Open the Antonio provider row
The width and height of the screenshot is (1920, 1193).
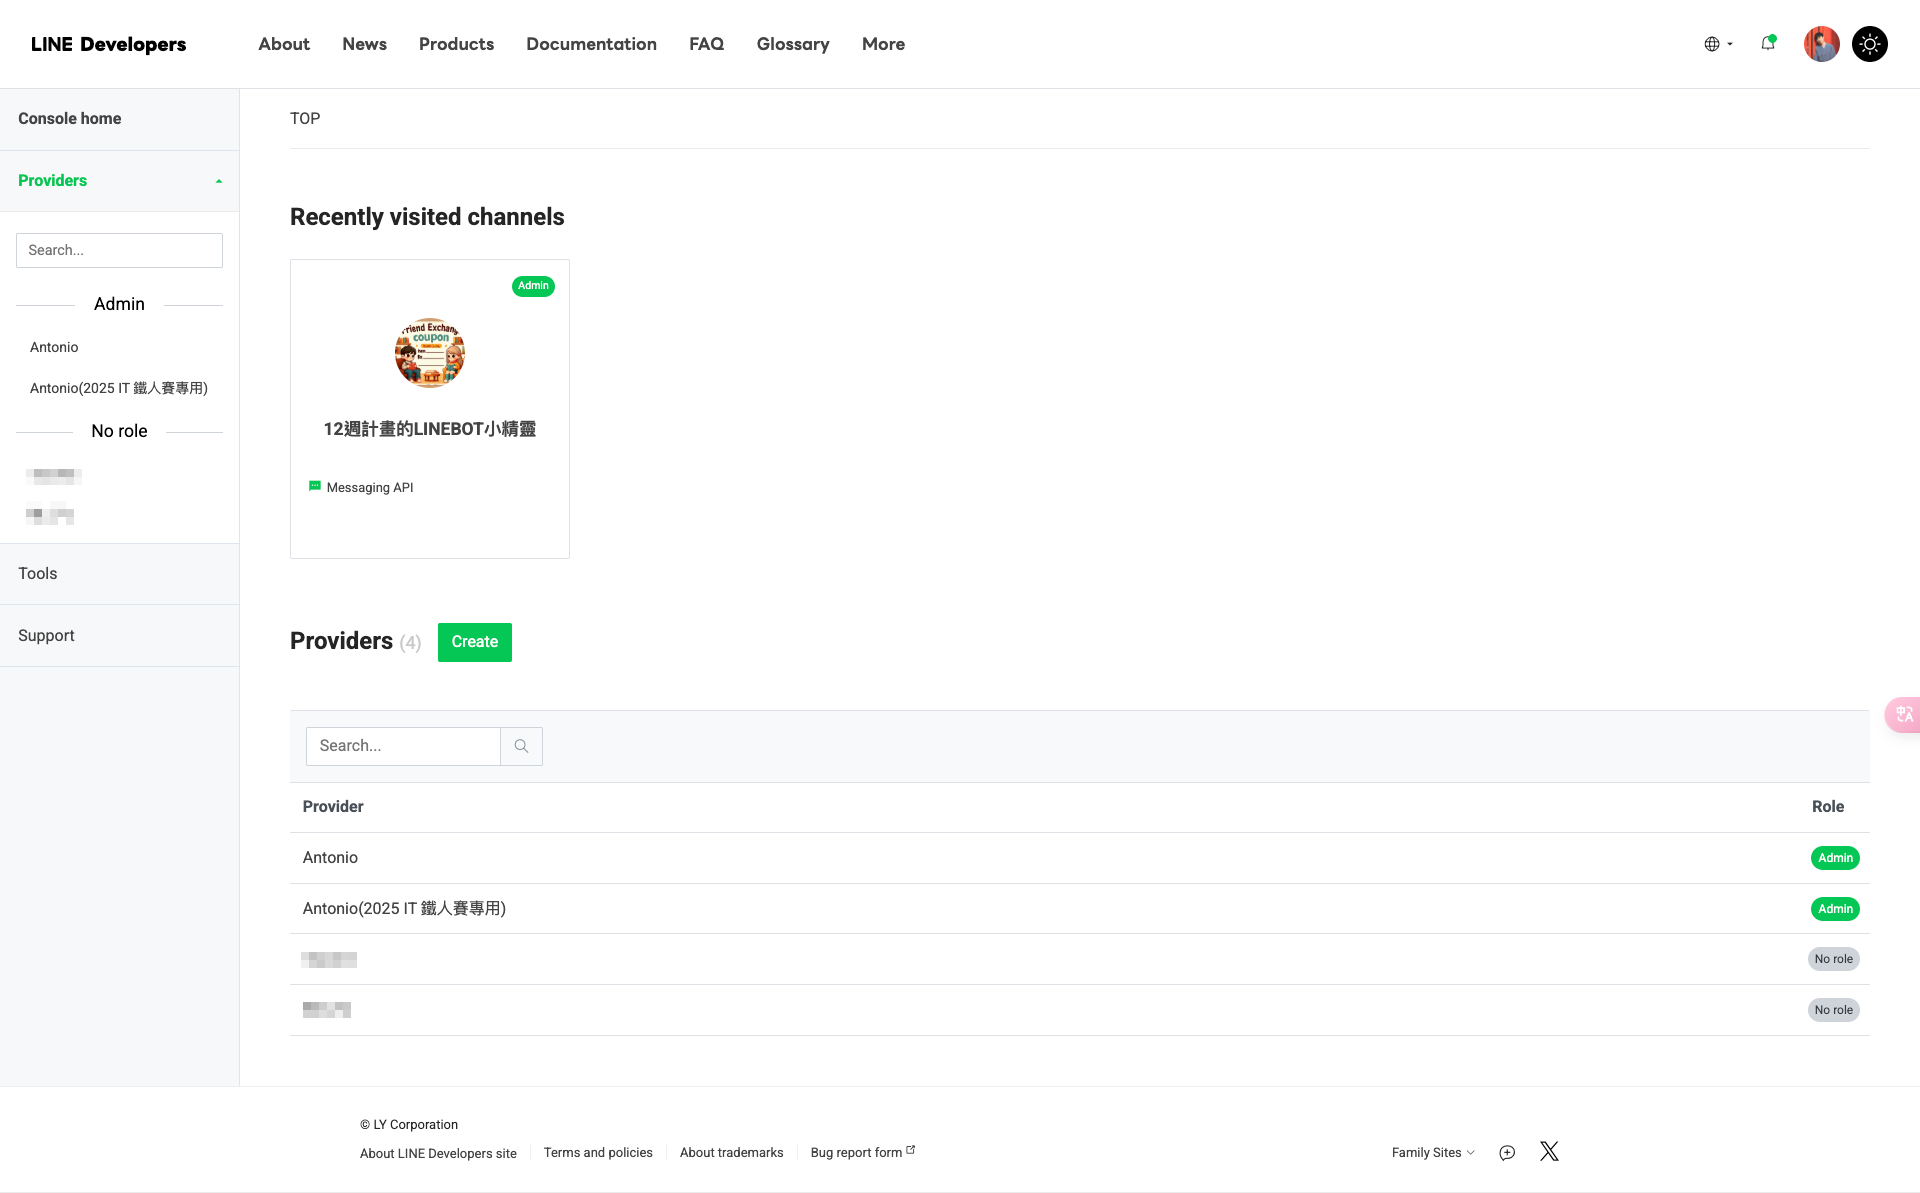pos(1080,858)
